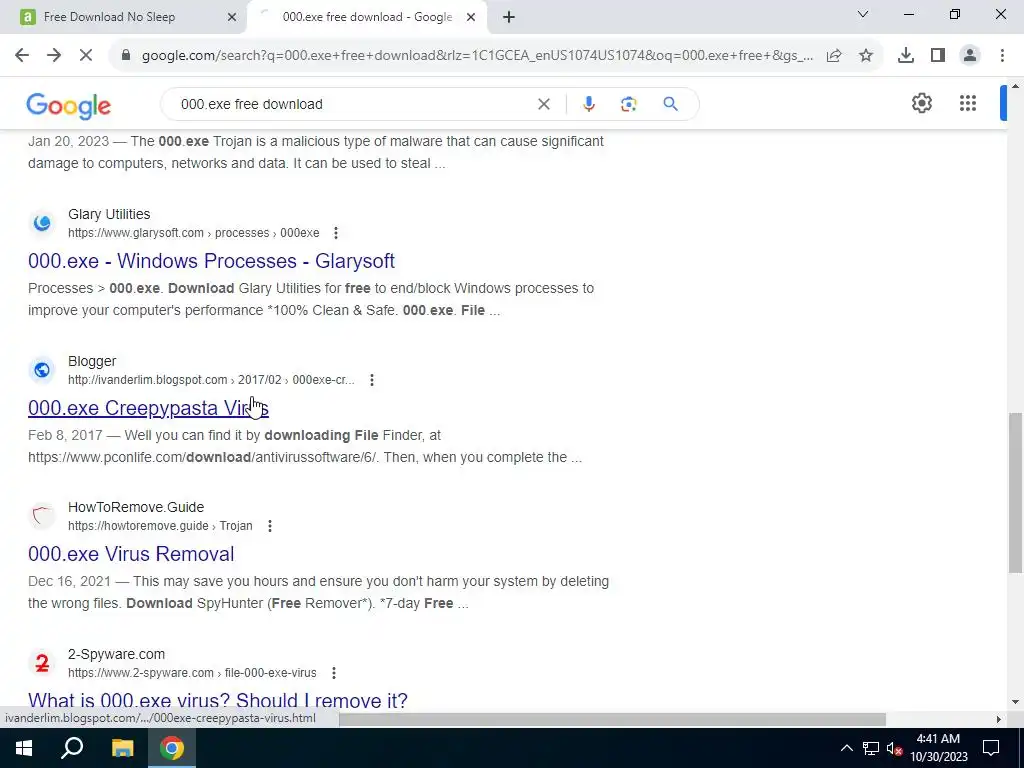
Task: Go back to the previous page
Action: pos(22,56)
